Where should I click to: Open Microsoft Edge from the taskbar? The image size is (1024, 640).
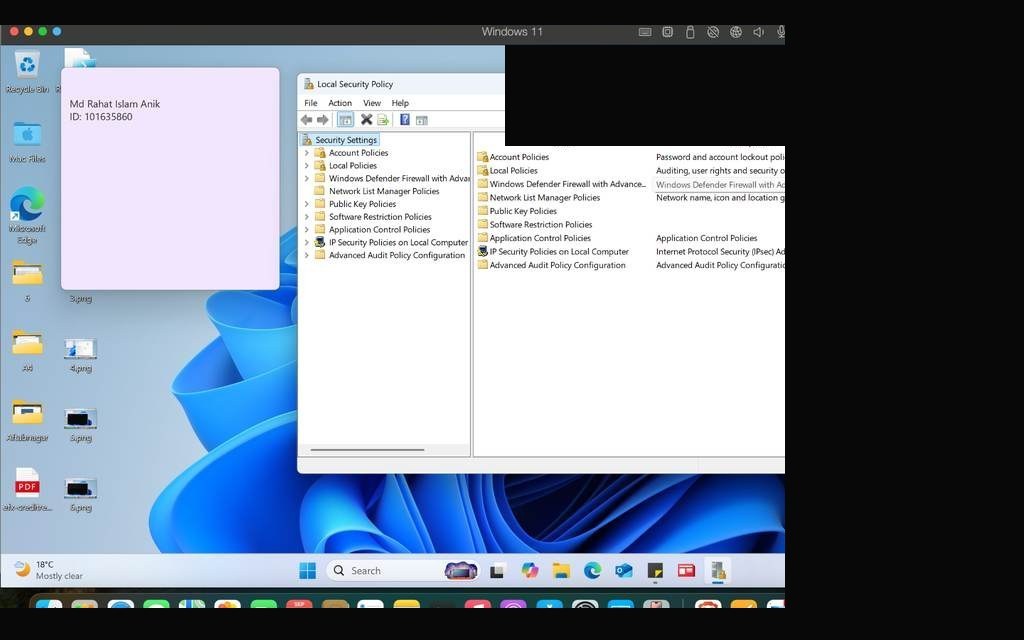click(x=592, y=571)
